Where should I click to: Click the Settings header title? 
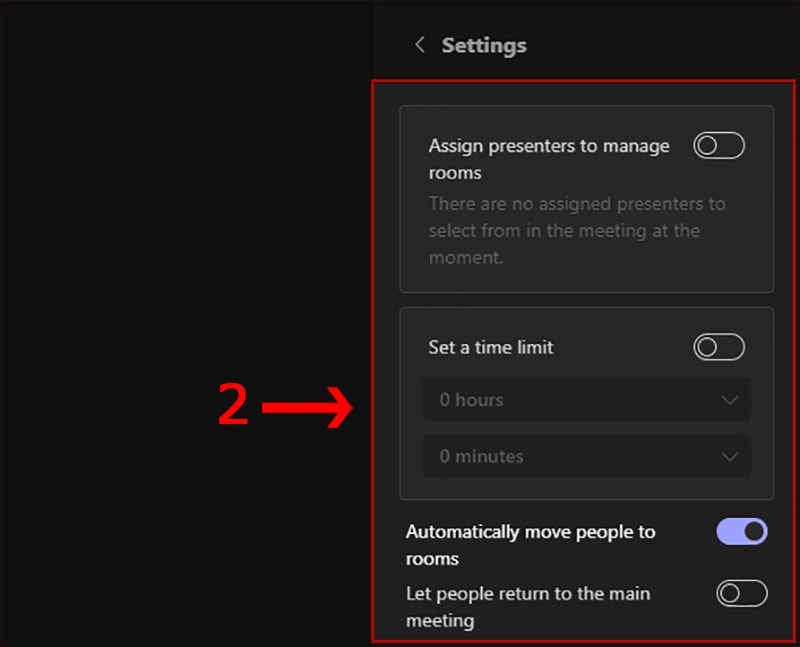(x=484, y=45)
